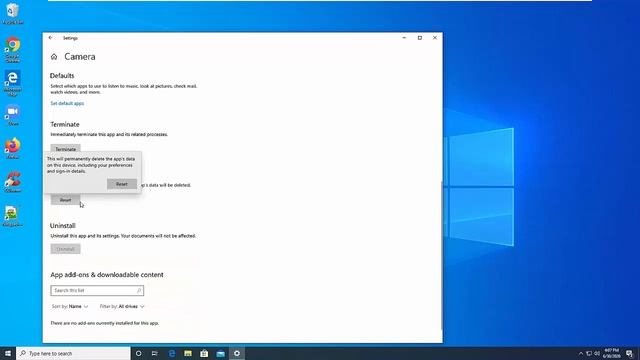Confirm Reset in the warning popup
640x360 pixels.
122,184
